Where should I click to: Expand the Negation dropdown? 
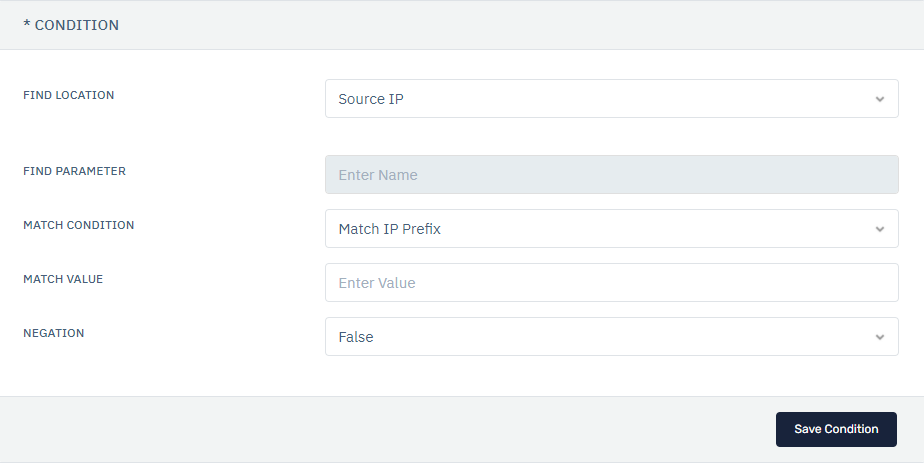pyautogui.click(x=612, y=337)
